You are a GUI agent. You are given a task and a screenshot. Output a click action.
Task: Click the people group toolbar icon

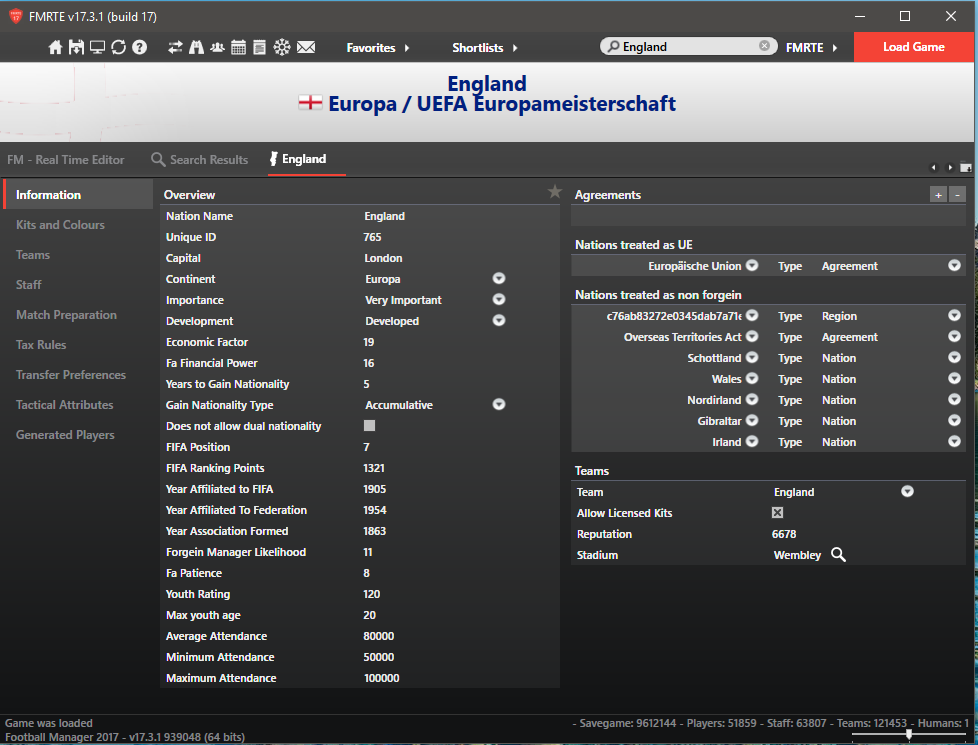tap(217, 47)
